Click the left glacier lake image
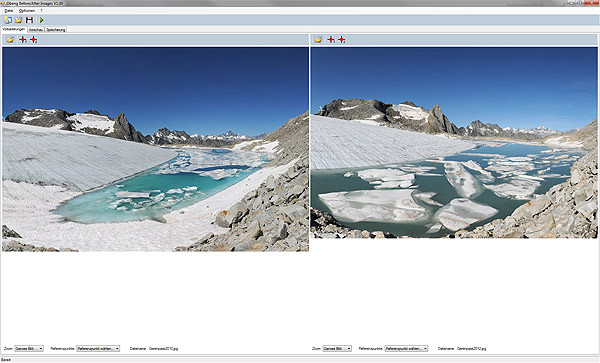Screen dimensions: 600x363 155,149
